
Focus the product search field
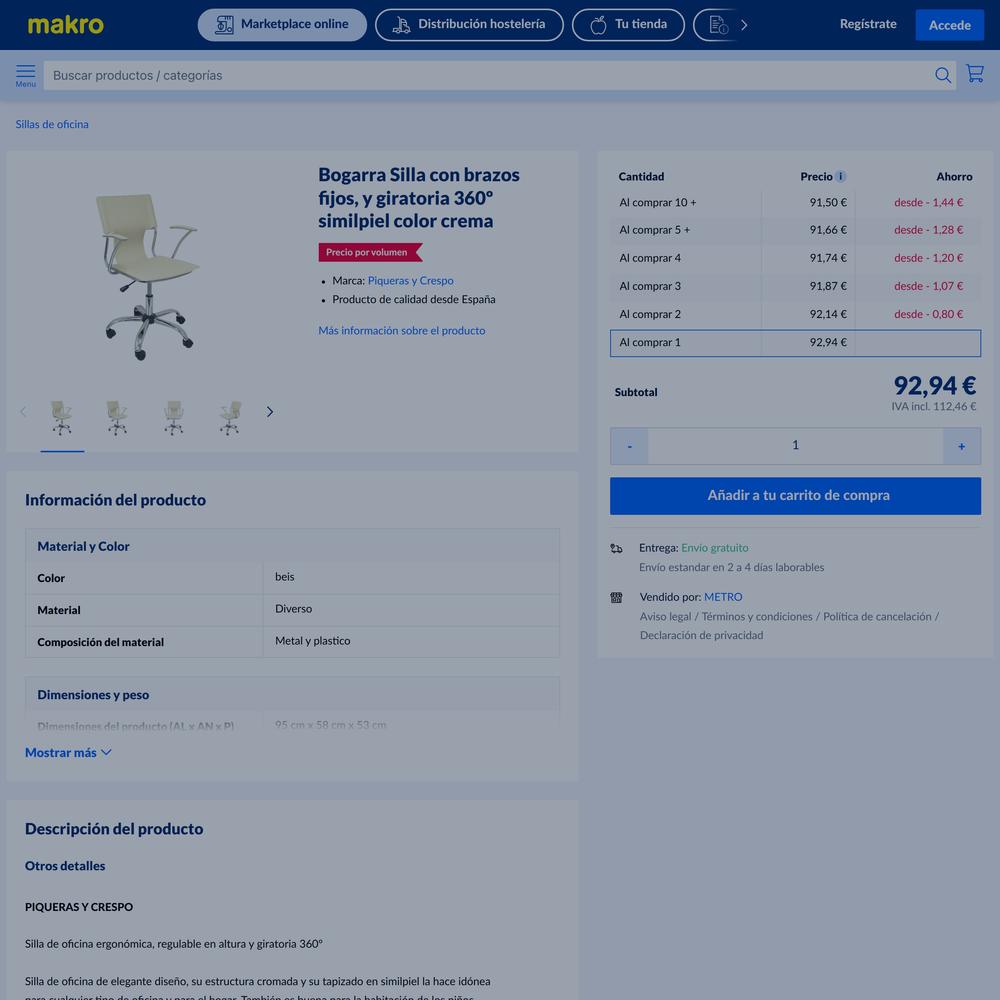tap(488, 75)
